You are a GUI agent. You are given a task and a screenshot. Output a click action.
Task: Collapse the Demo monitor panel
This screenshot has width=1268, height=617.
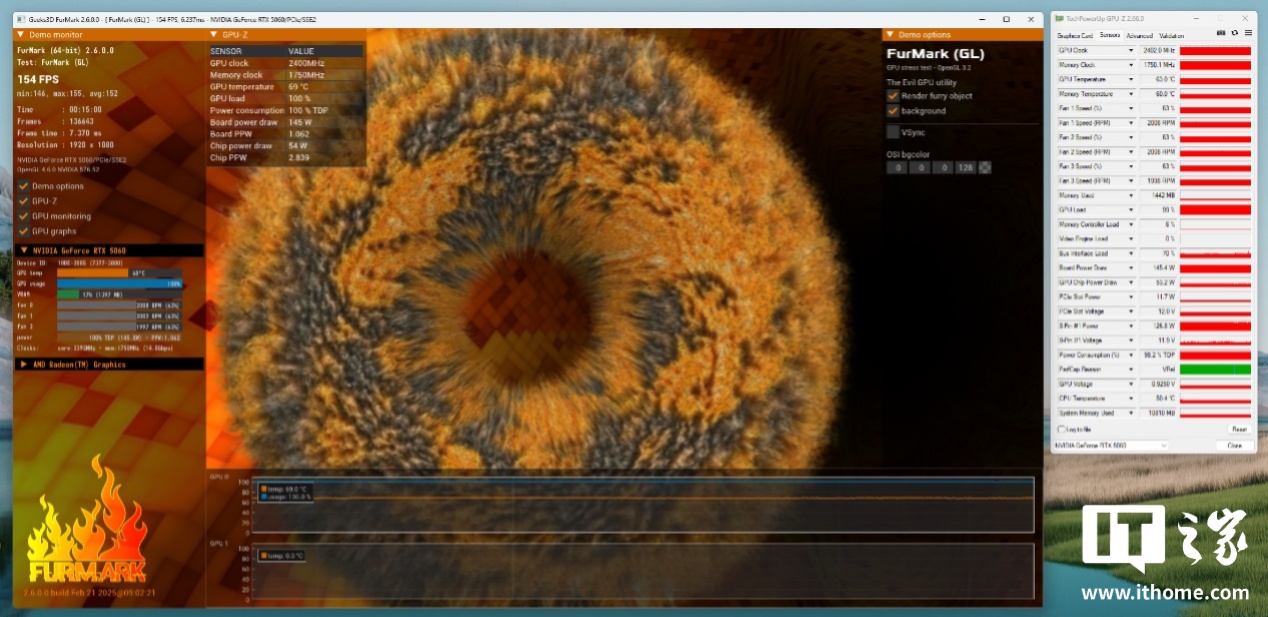click(x=21, y=35)
